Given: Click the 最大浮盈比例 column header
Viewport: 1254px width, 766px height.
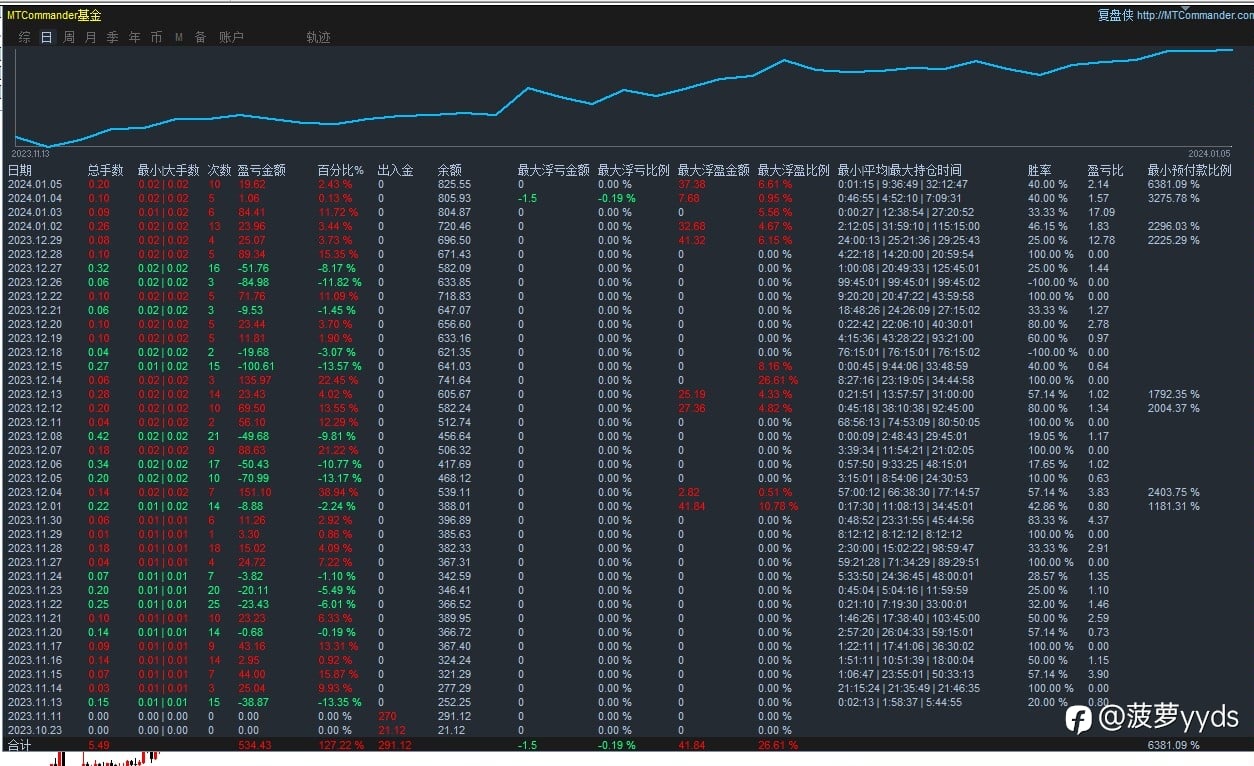Looking at the screenshot, I should (x=793, y=170).
